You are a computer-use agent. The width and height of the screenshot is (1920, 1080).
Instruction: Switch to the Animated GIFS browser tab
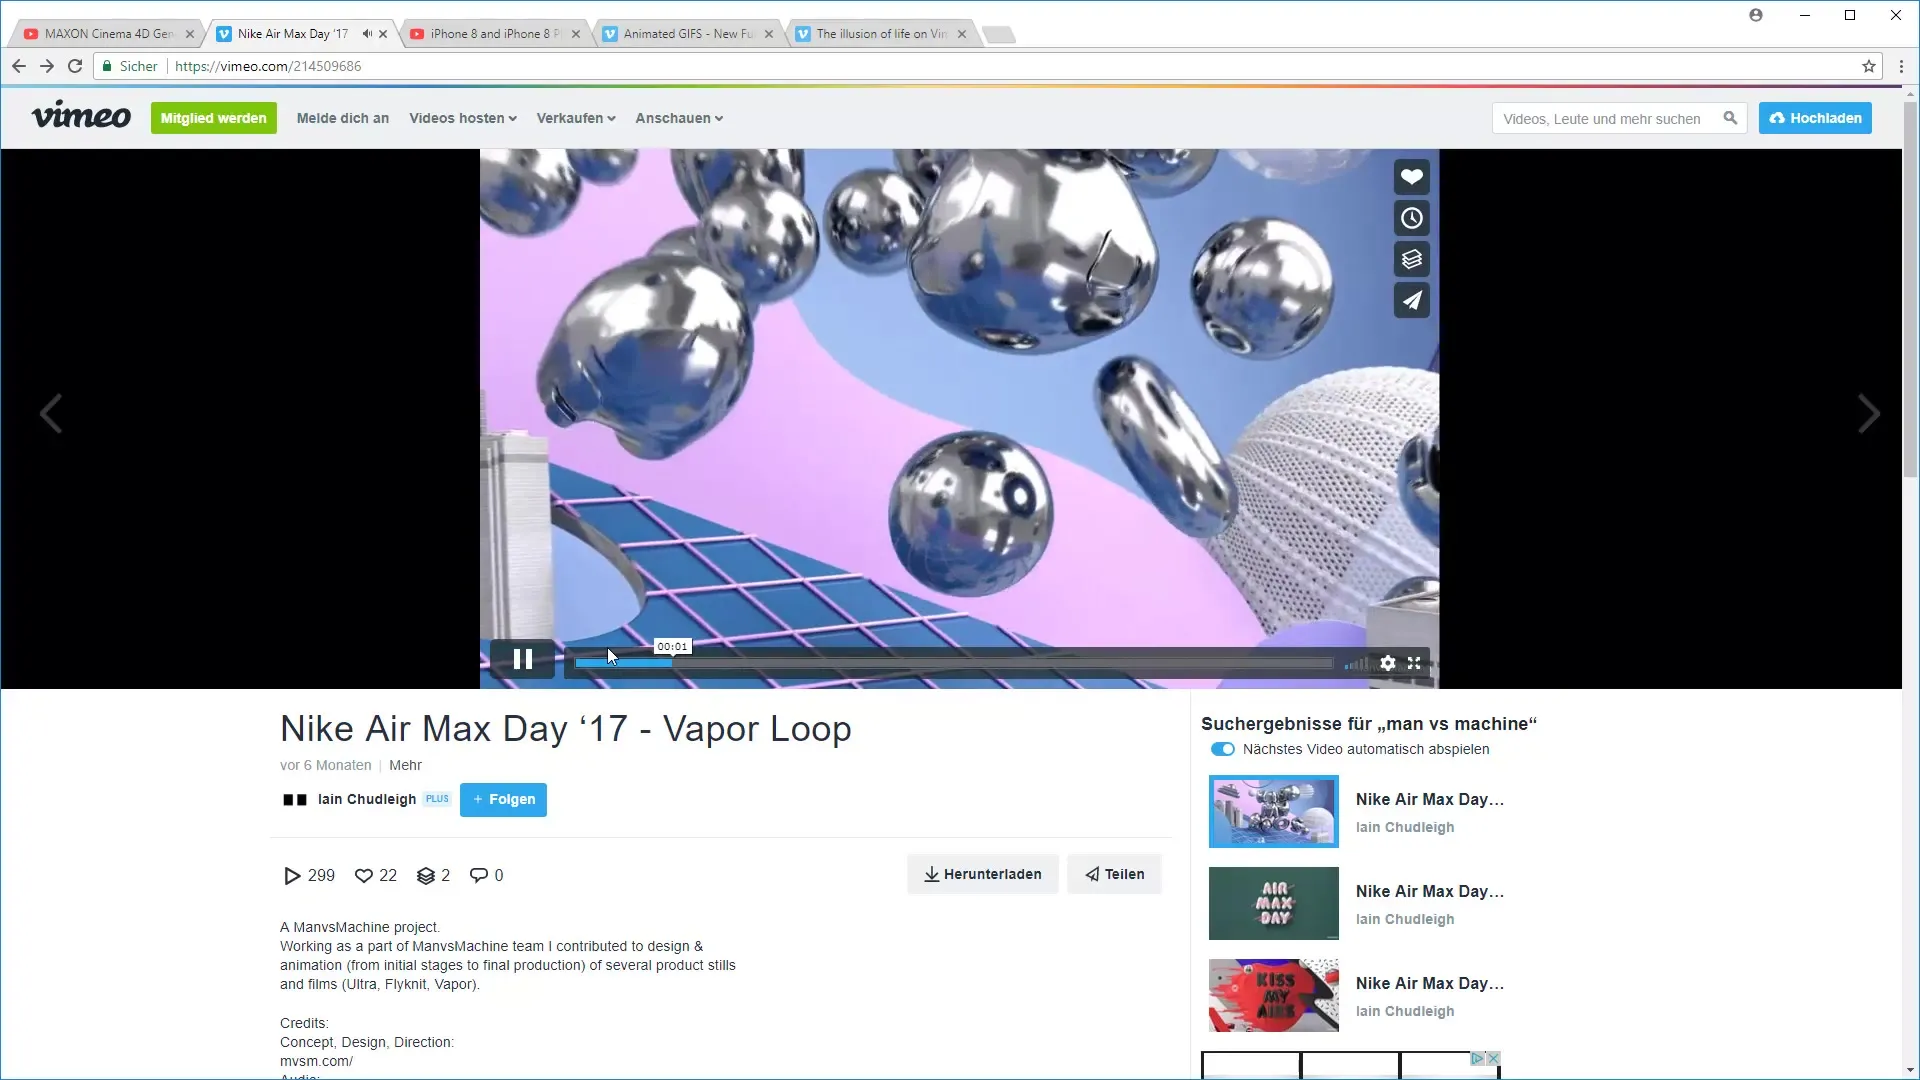688,33
